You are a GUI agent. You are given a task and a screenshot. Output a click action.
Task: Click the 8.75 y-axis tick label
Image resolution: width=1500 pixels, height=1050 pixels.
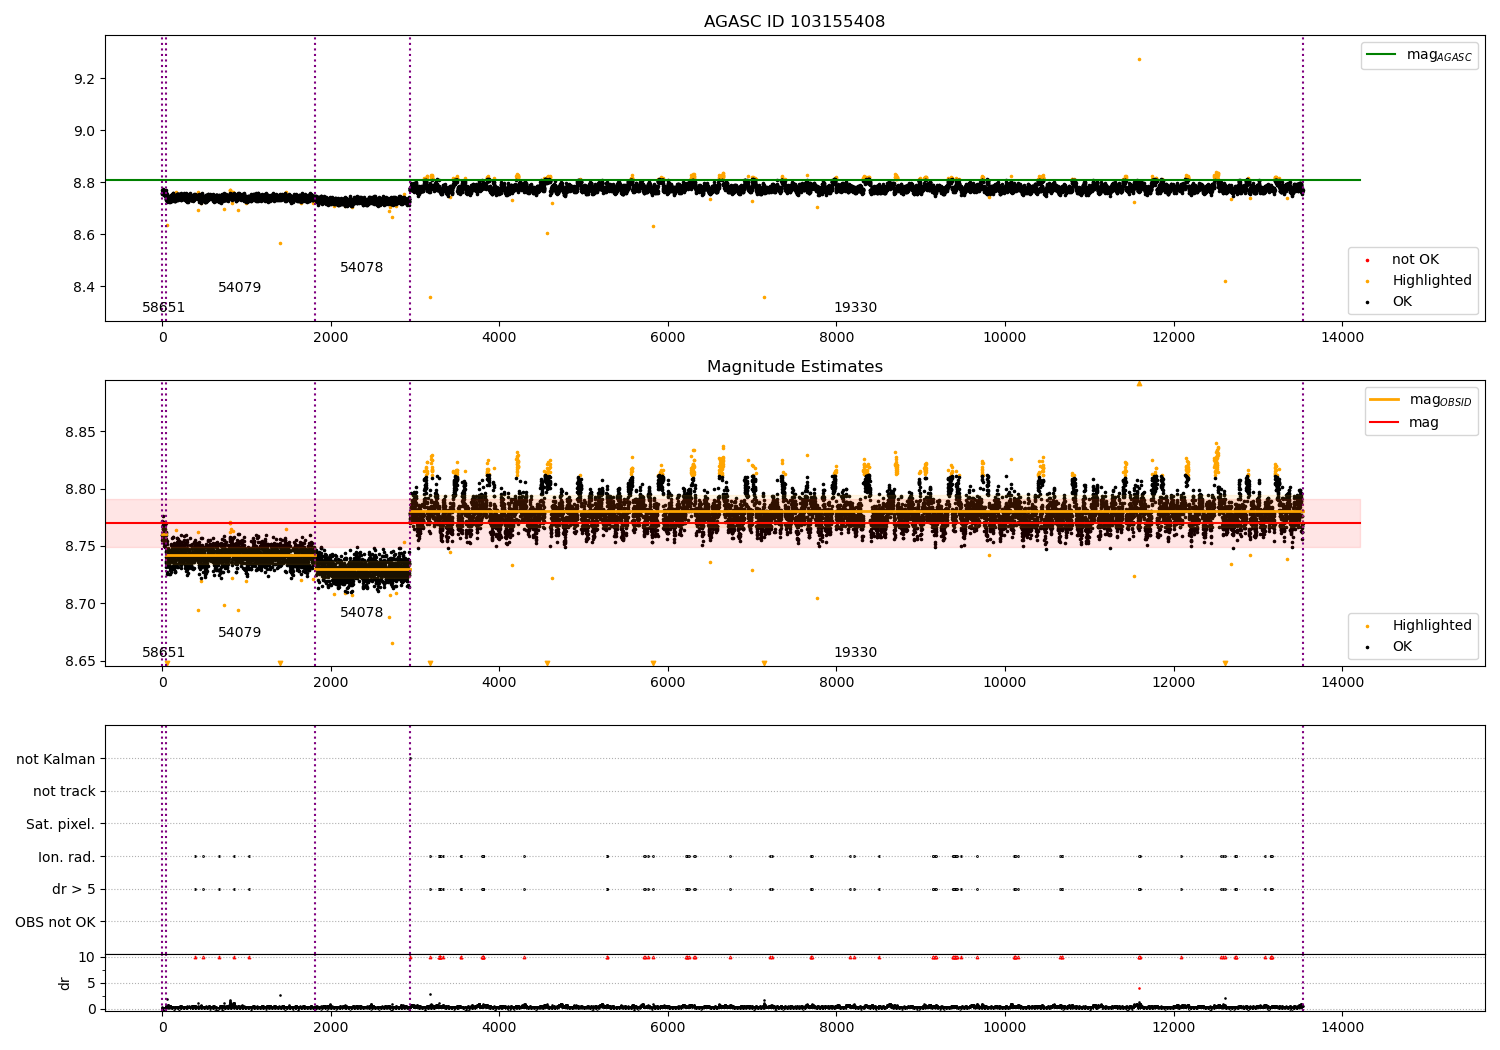(x=79, y=547)
